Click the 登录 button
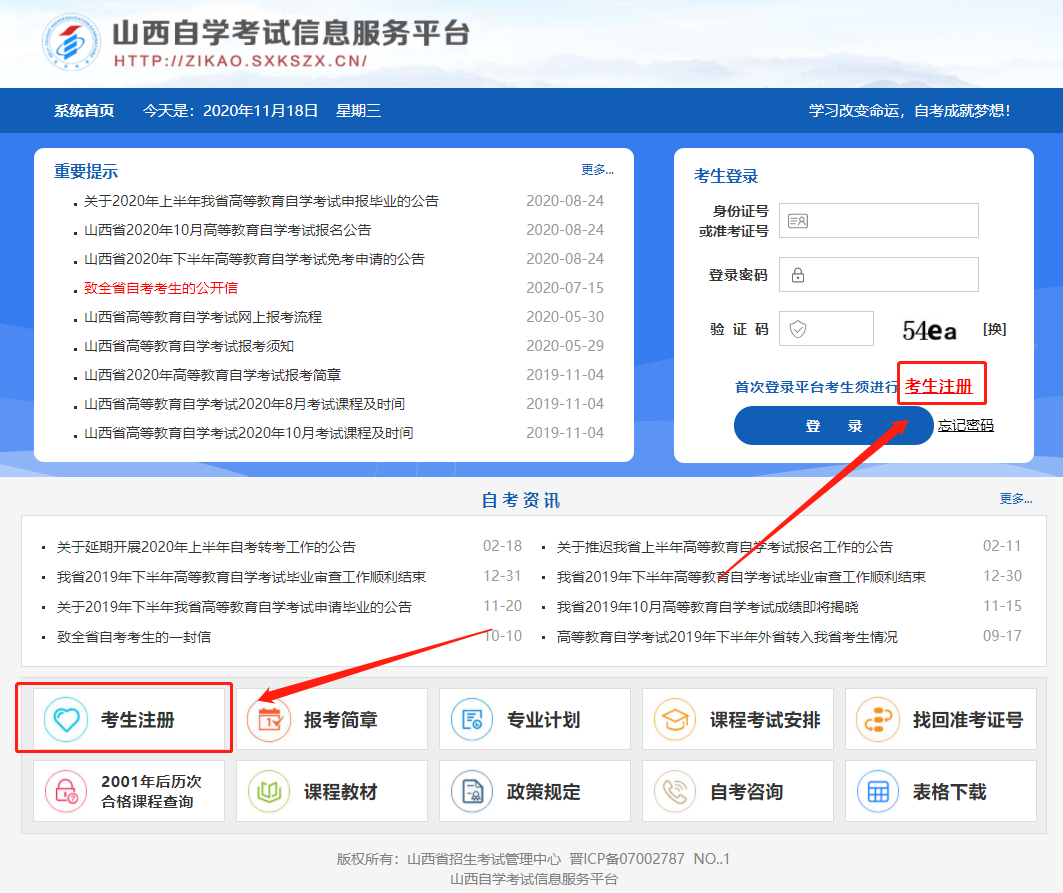1063x893 pixels. (x=833, y=425)
